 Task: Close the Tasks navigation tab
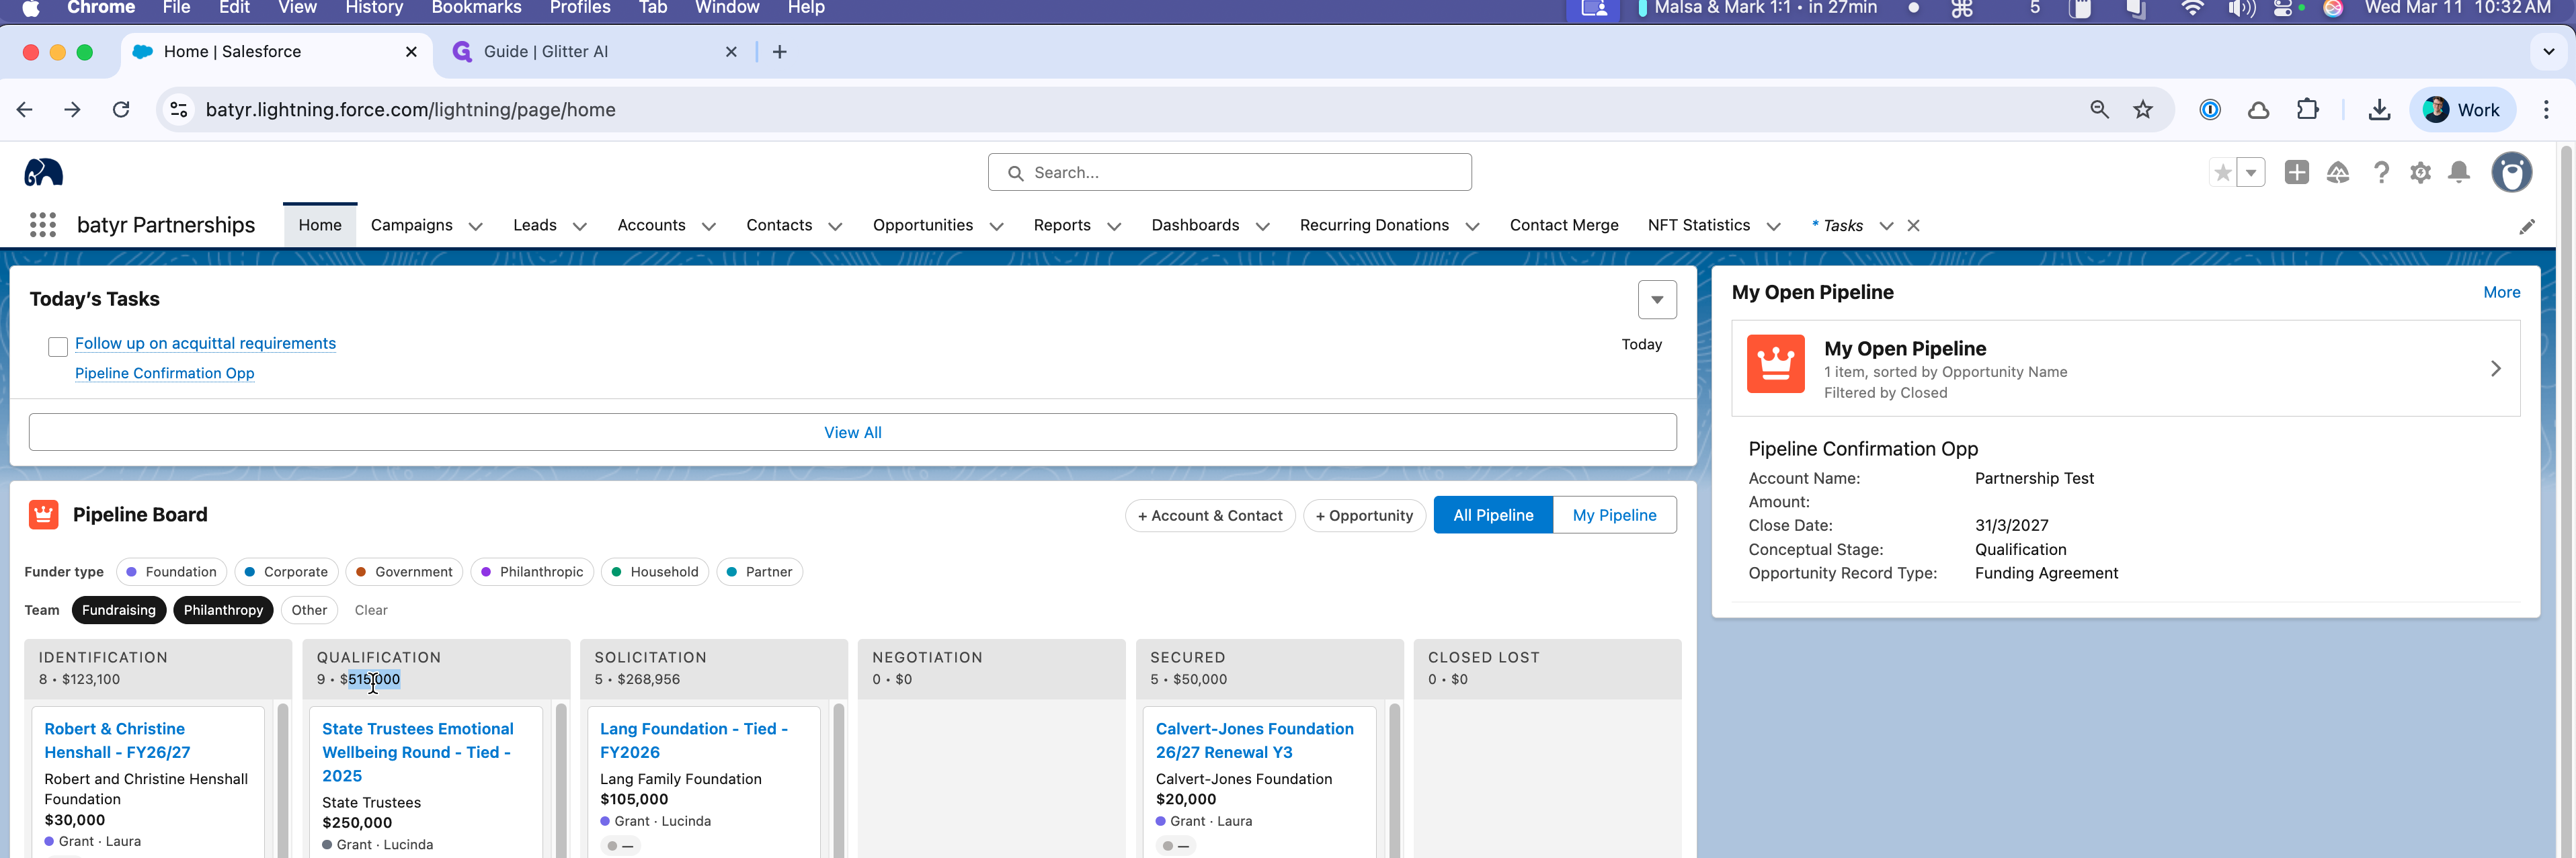[x=1913, y=226]
